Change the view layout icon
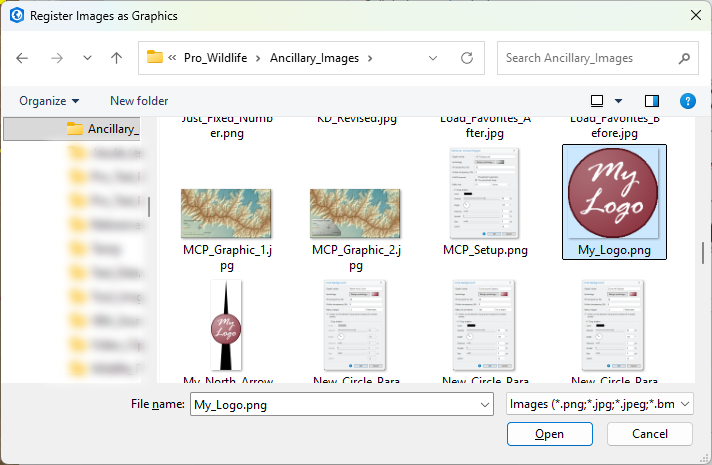 pos(597,101)
